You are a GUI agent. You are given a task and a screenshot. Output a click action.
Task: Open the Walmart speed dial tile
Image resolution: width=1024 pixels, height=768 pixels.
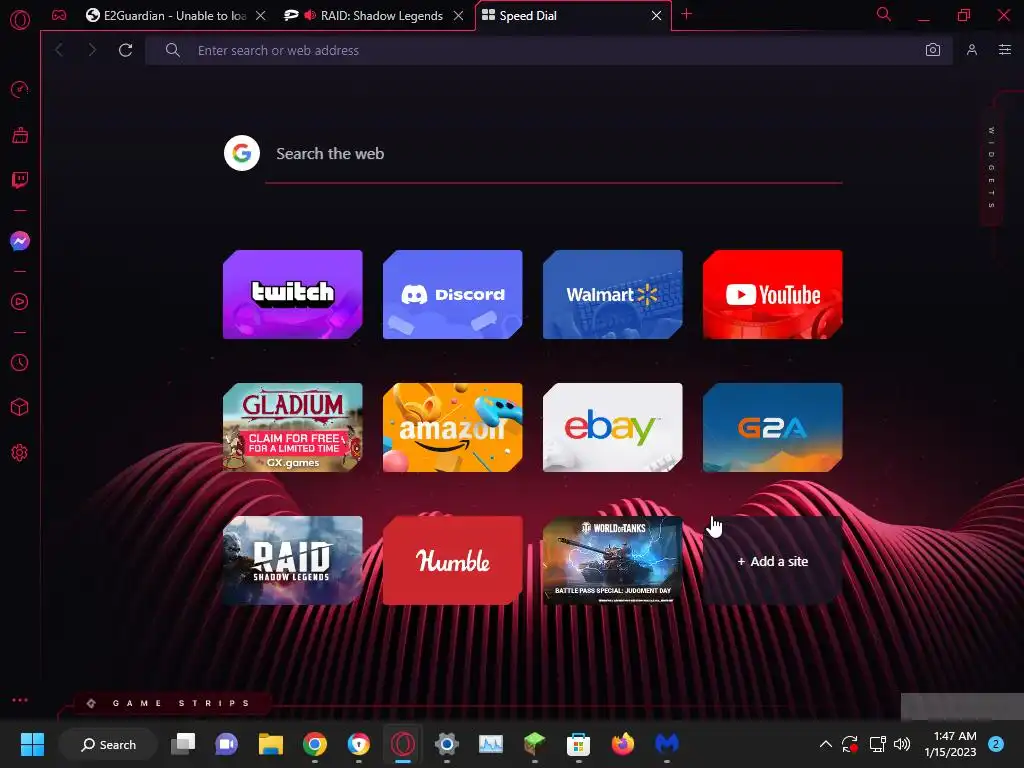(x=613, y=295)
